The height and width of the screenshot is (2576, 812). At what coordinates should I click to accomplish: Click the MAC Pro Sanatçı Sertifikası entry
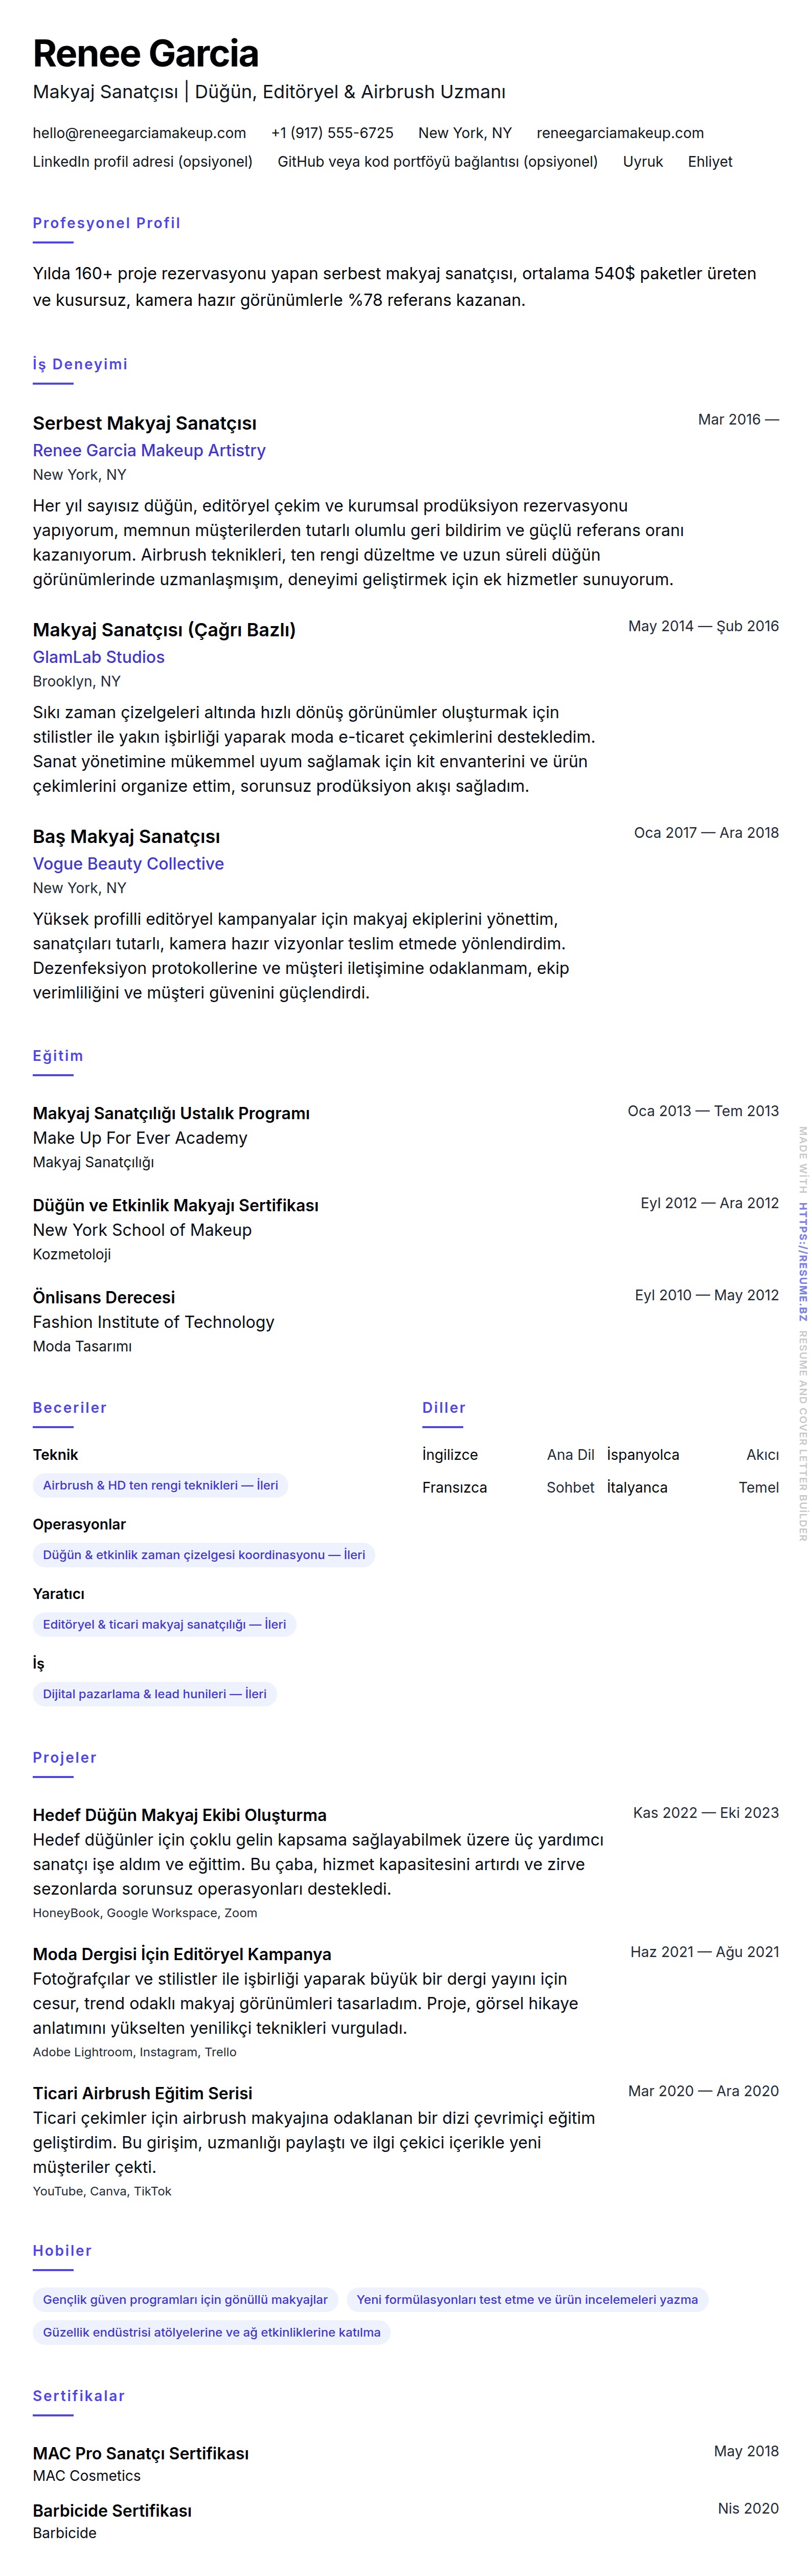coord(140,2452)
